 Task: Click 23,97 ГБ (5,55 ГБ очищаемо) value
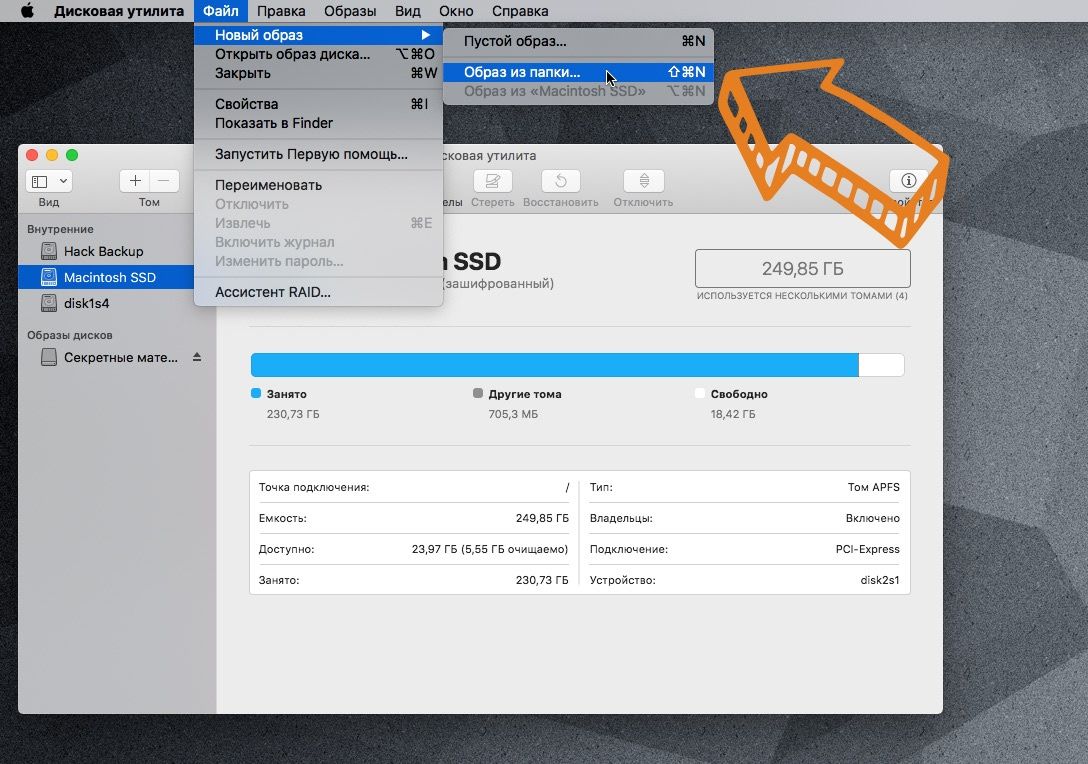tap(490, 549)
